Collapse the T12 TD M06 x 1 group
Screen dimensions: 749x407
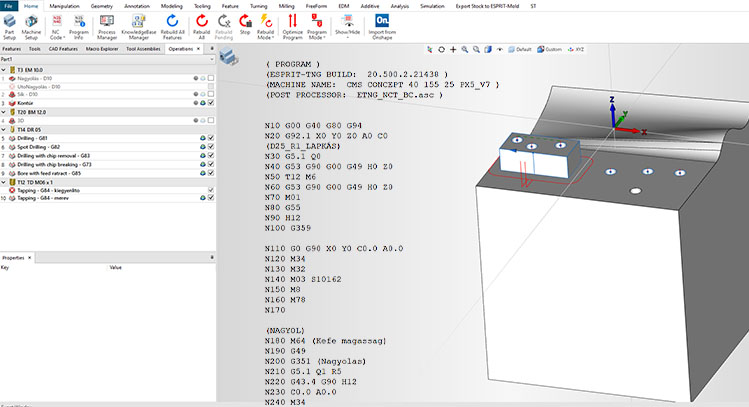click(x=4, y=182)
